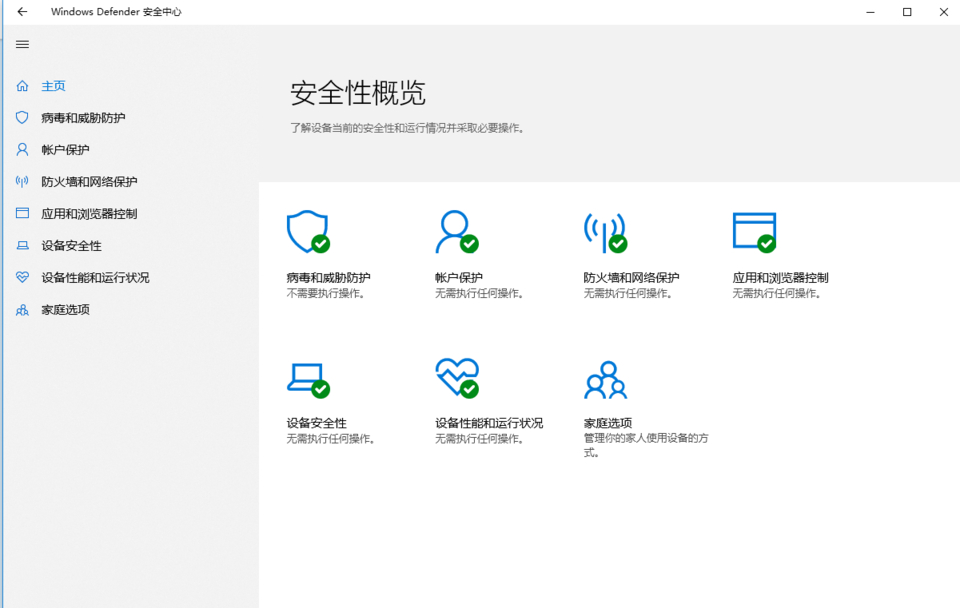Click the 病毒和威胁防护 tile title
960x608 pixels.
(x=329, y=277)
